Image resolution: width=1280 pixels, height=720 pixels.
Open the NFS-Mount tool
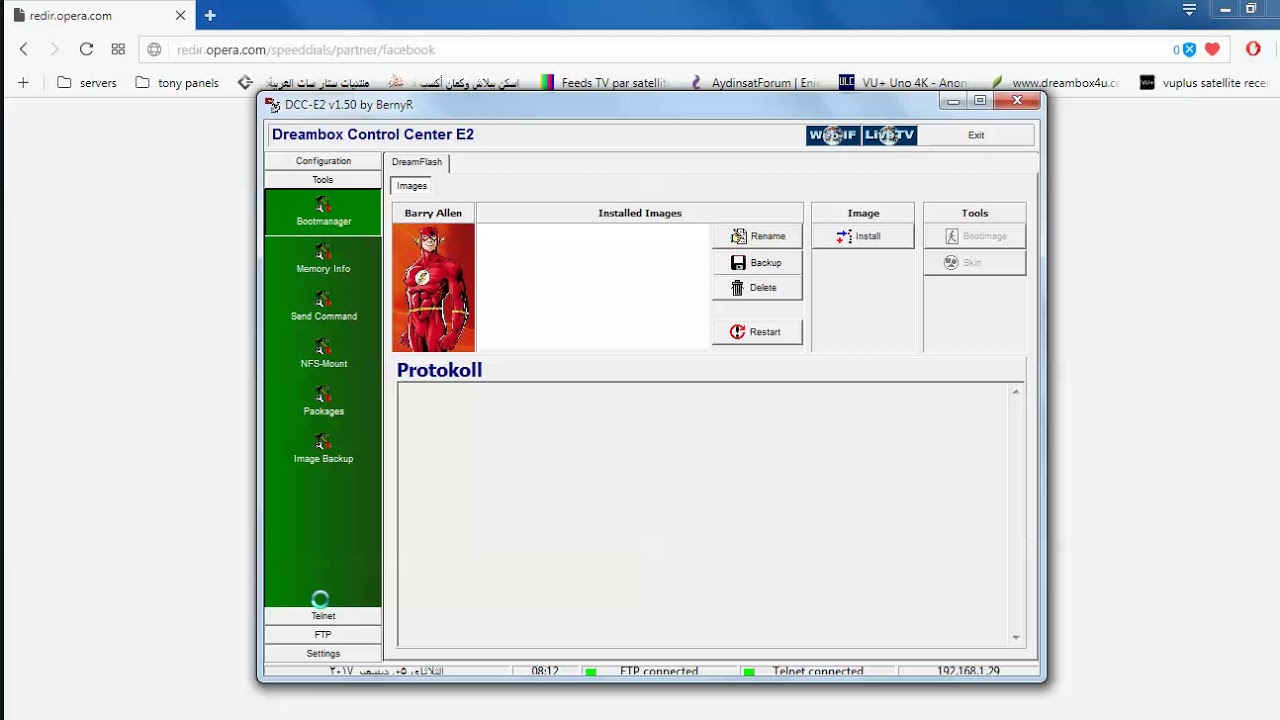coord(323,354)
